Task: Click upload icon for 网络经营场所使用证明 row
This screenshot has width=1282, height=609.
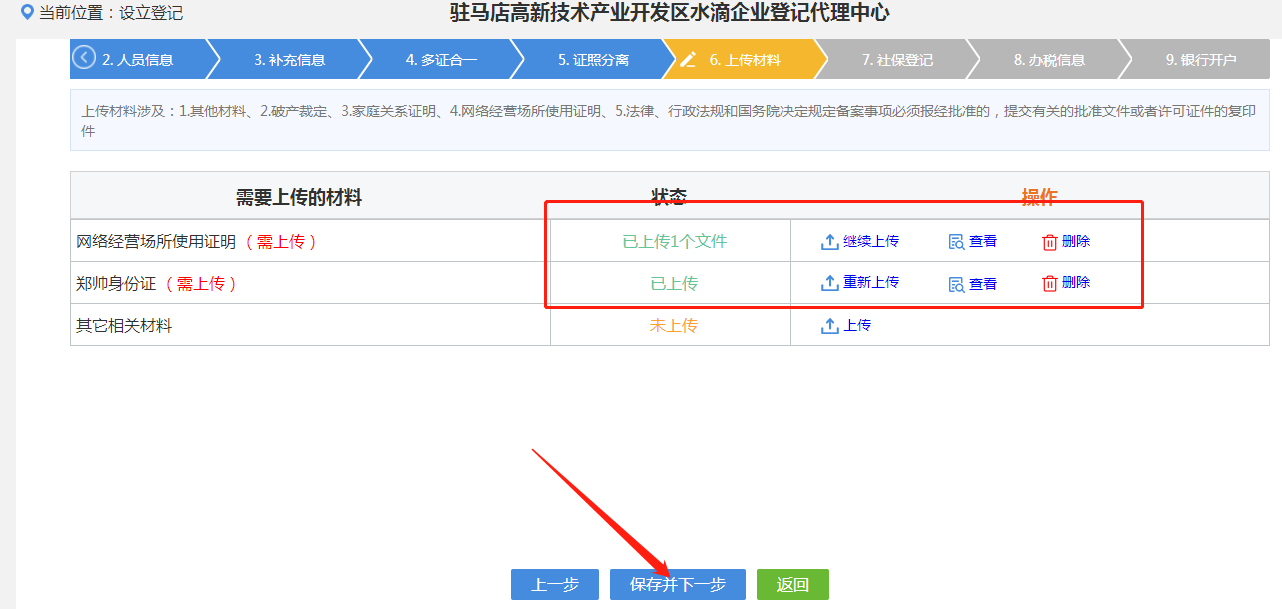Action: click(x=829, y=242)
